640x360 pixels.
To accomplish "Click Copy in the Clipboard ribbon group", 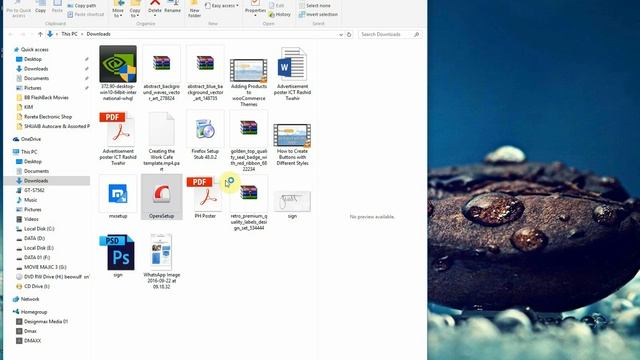I will tap(40, 7).
